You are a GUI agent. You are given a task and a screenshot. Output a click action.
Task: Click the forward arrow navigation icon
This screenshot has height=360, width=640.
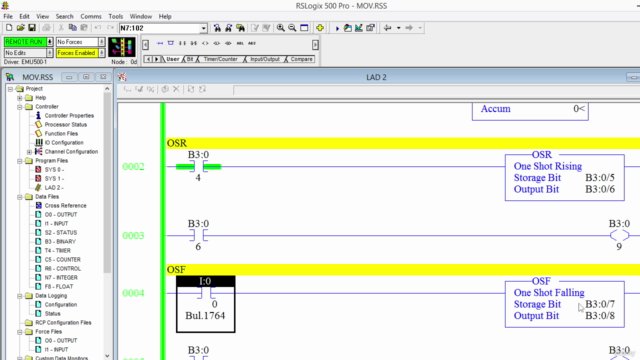(409, 28)
